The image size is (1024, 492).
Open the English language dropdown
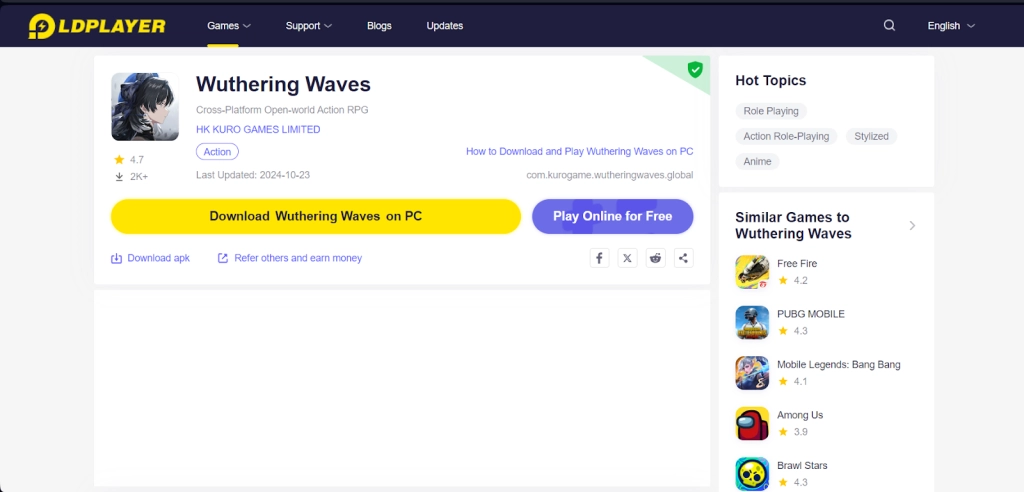point(952,25)
